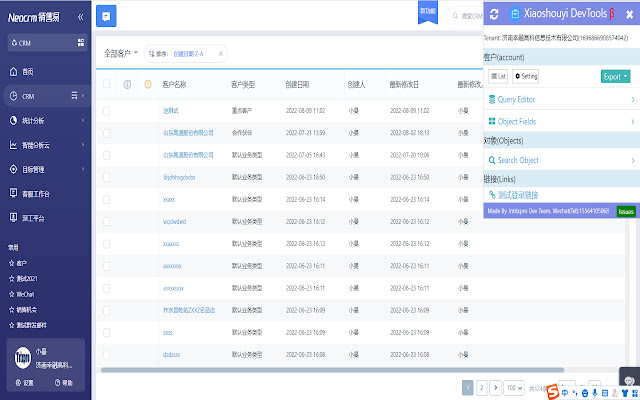The width and height of the screenshot is (640, 400).
Task: Click the user avatar in sidebar footer
Action: [23, 358]
